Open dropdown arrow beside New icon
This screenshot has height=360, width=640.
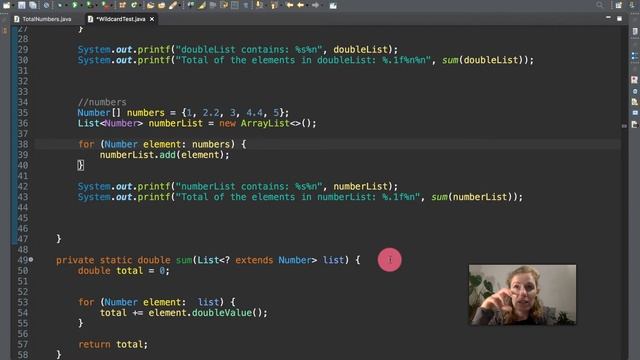[13, 5]
